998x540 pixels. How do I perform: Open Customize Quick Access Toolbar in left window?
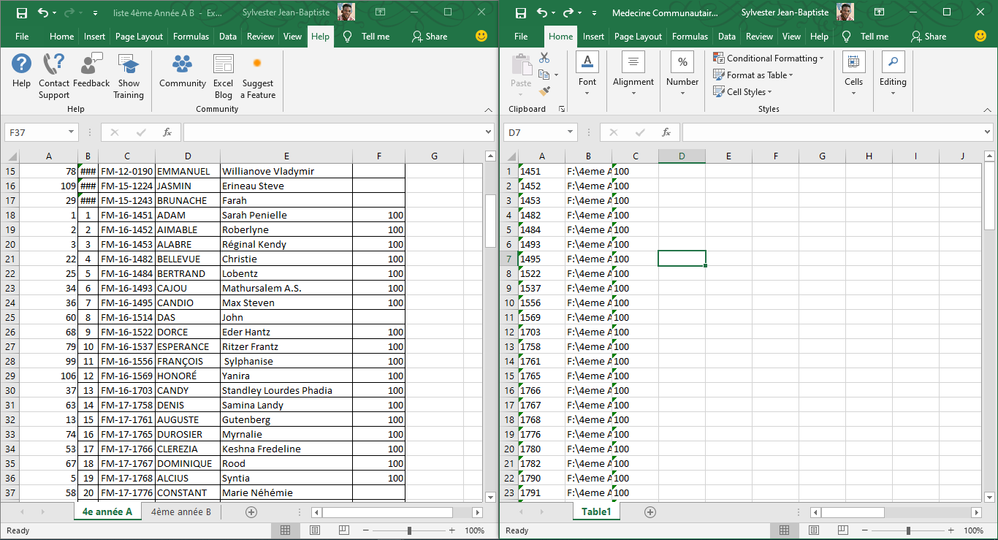click(x=95, y=13)
